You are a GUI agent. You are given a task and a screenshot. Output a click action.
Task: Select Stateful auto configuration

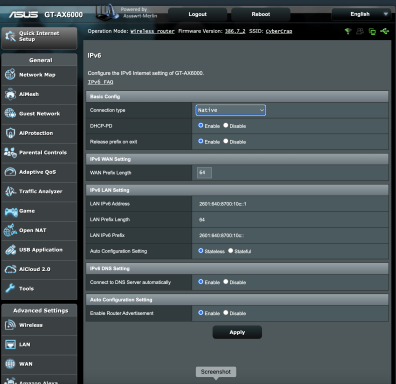[230, 251]
